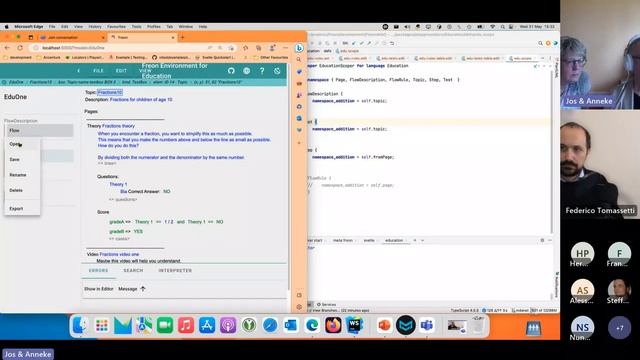Open Maps from the Dock

[x=144, y=326]
